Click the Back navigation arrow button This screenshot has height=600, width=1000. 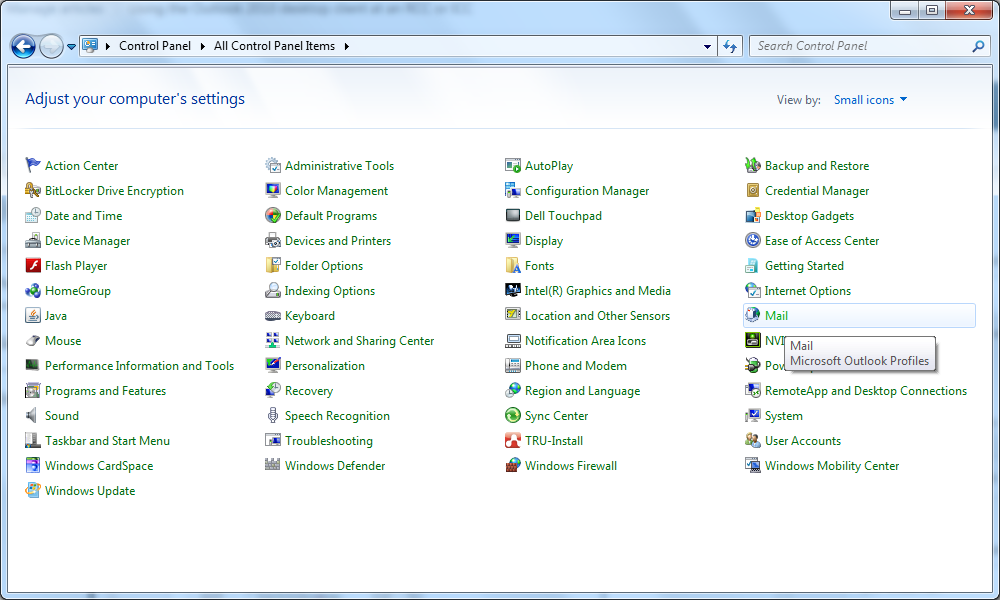(23, 46)
